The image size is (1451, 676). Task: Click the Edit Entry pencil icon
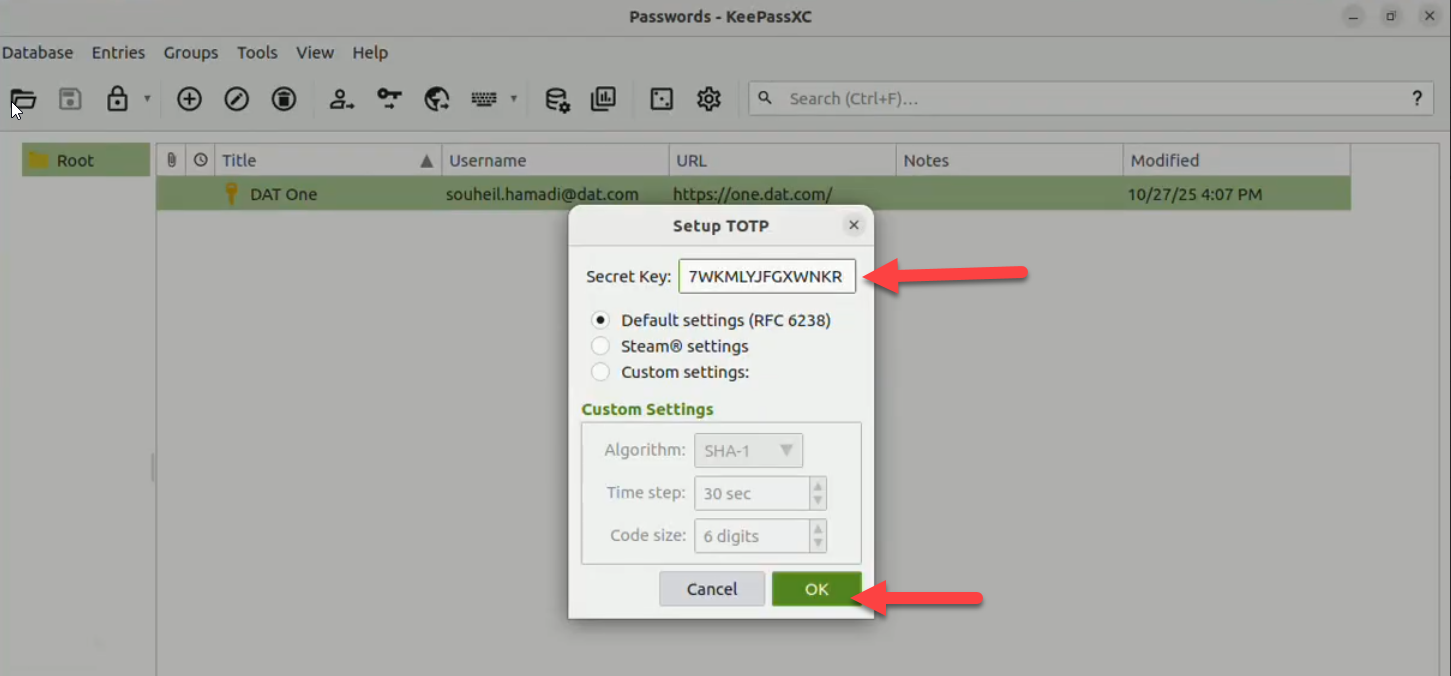click(237, 99)
